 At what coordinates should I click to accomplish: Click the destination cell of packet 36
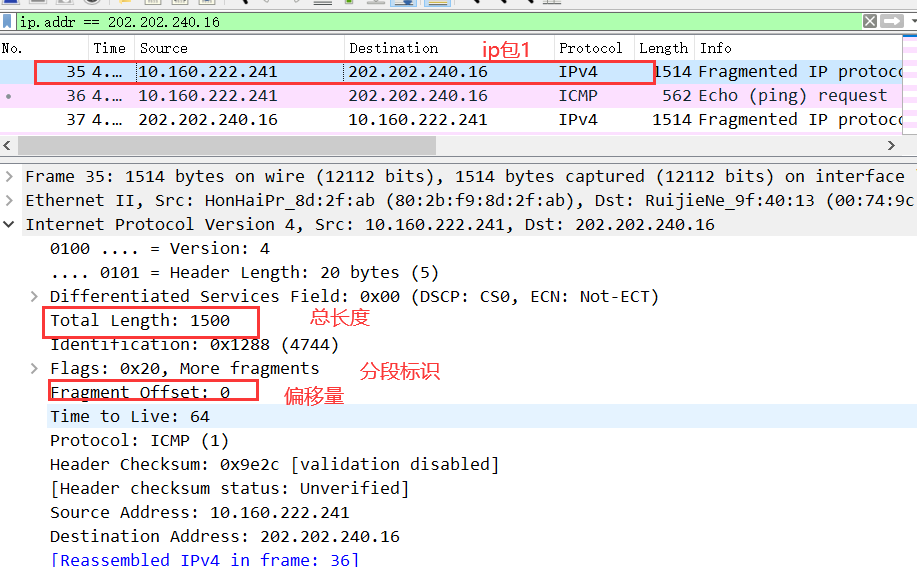pyautogui.click(x=418, y=96)
